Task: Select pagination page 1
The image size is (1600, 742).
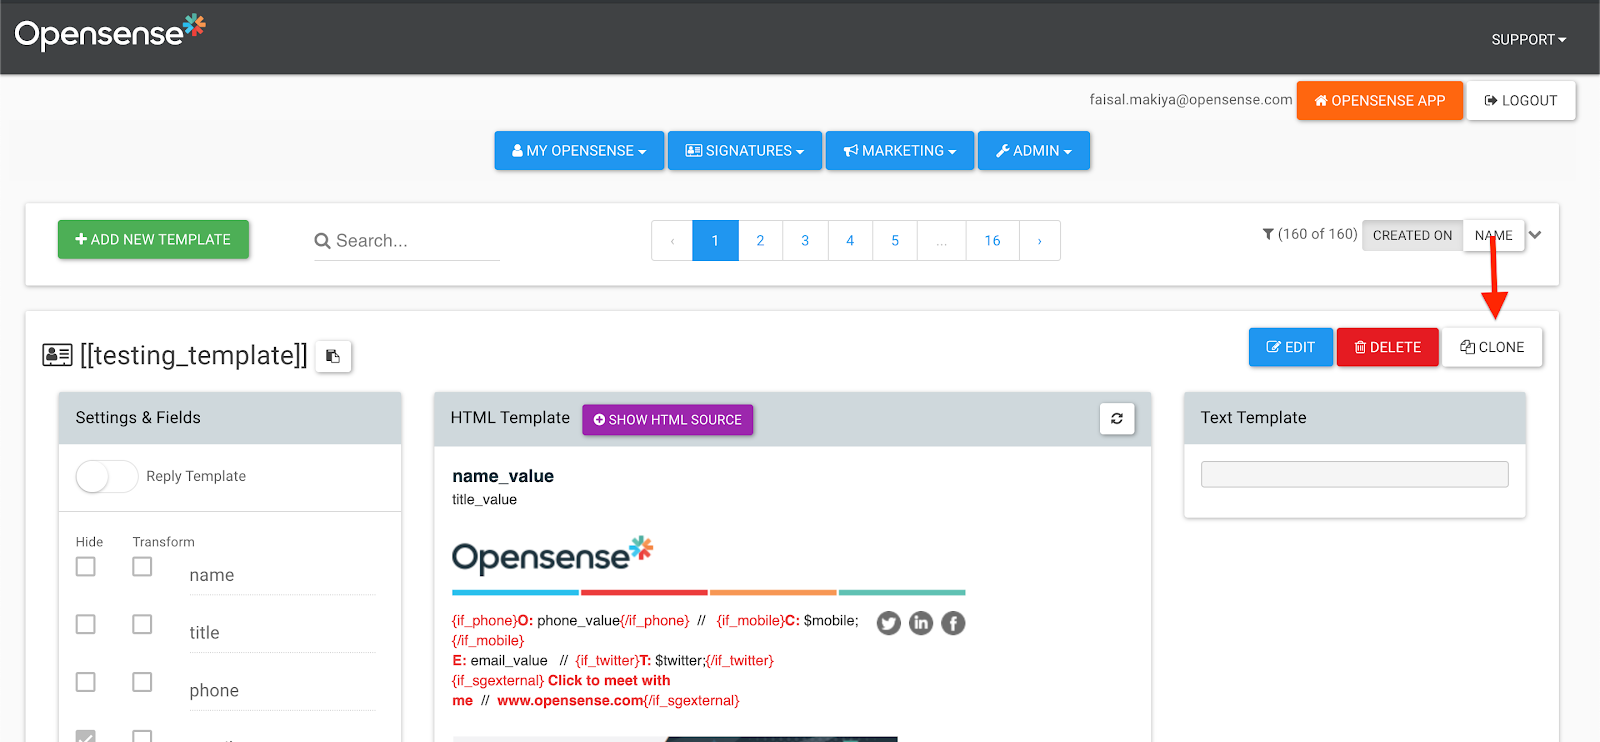Action: 715,241
